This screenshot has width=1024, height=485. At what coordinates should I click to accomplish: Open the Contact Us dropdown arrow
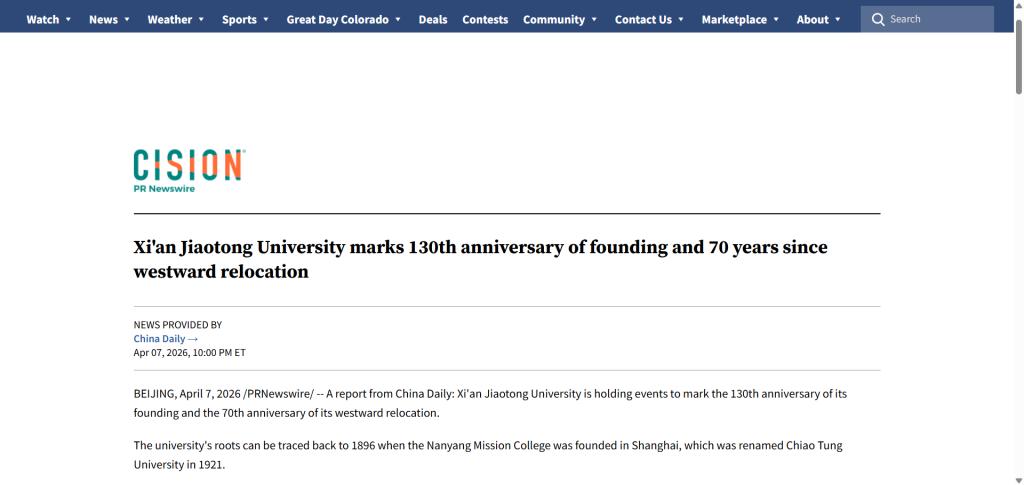pyautogui.click(x=681, y=20)
